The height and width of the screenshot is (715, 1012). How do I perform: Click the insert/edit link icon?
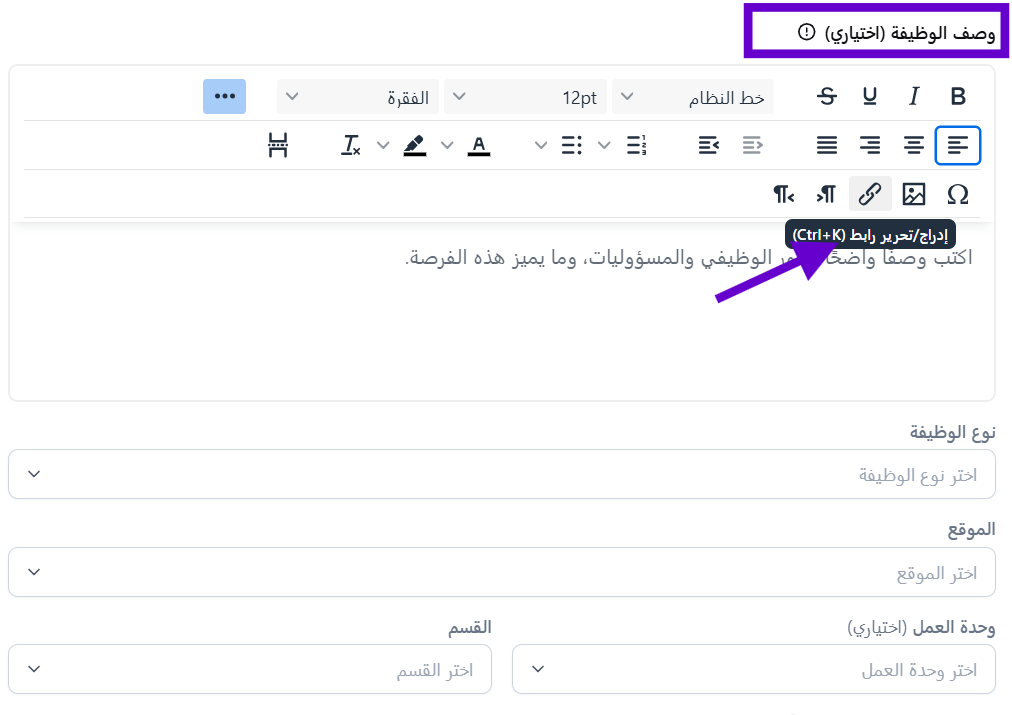click(870, 193)
